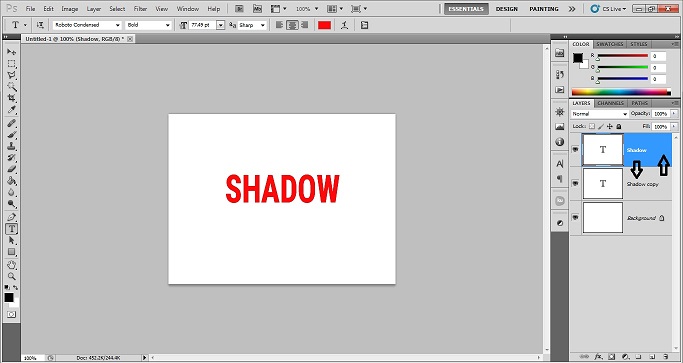Open the blend mode dropdown Normal
The width and height of the screenshot is (683, 363).
600,114
